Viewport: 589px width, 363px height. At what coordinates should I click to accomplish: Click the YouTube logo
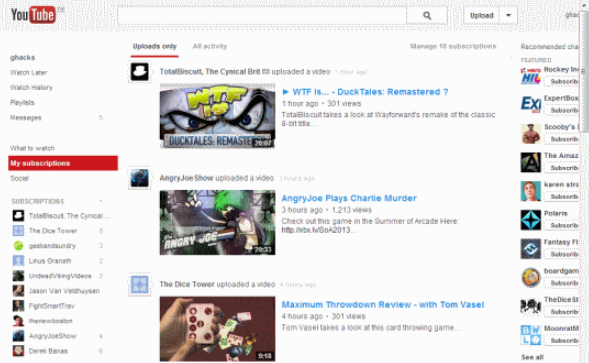[33, 15]
